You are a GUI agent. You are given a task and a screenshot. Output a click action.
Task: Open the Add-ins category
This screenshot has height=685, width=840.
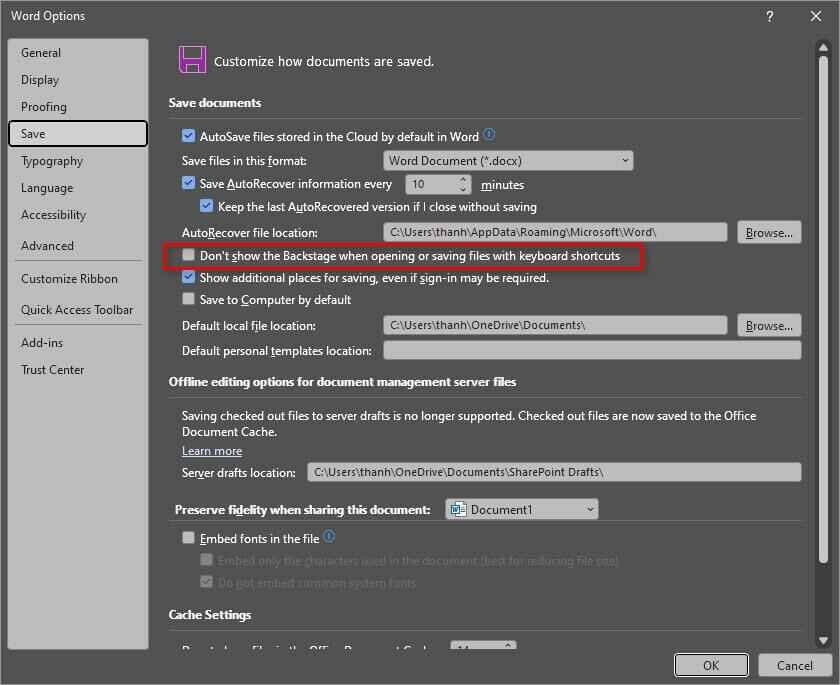point(78,343)
